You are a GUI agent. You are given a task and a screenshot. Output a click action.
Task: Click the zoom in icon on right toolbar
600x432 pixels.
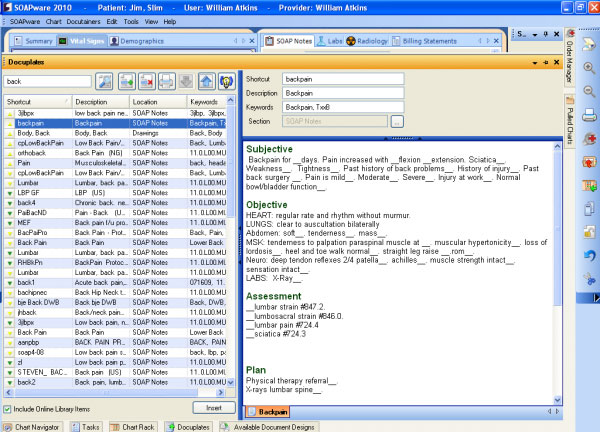tap(590, 69)
